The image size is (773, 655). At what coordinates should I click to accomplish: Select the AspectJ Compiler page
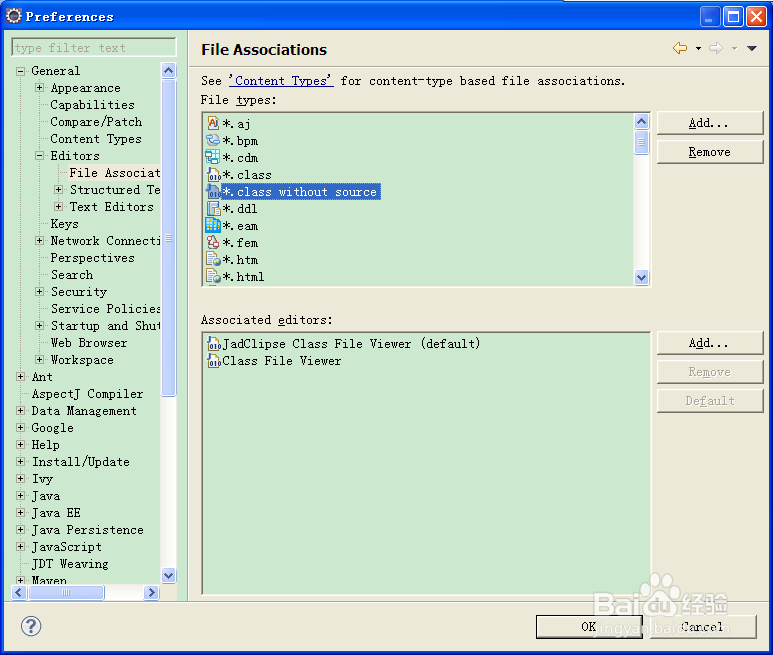[x=87, y=394]
